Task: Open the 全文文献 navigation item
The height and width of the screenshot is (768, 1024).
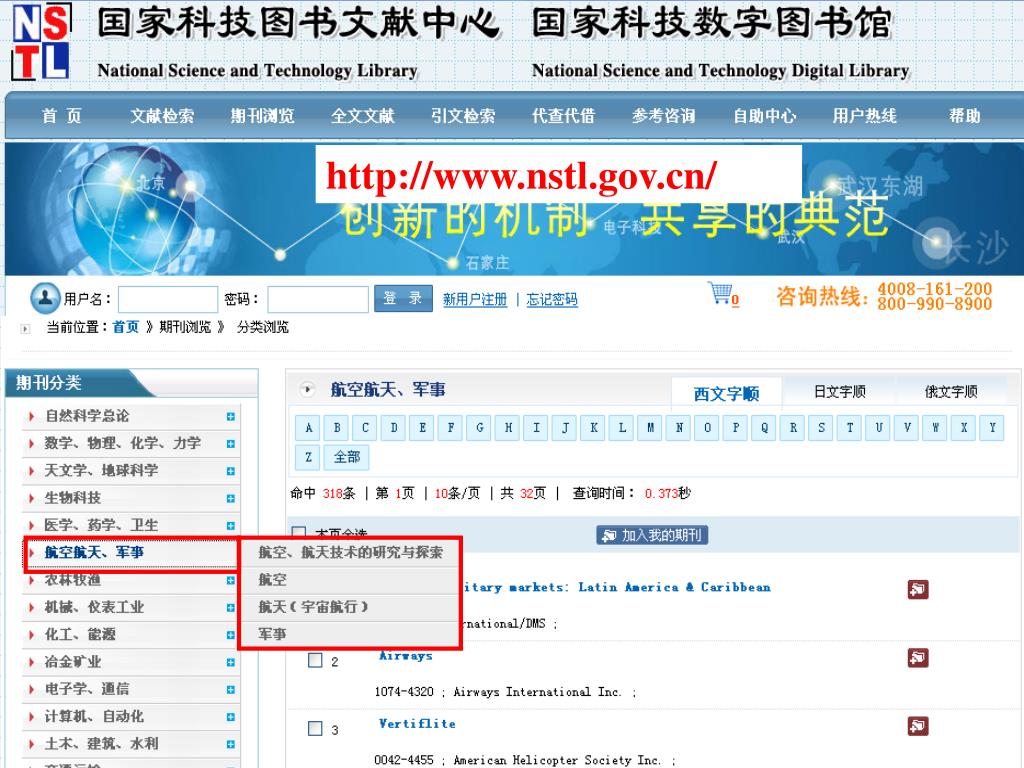Action: pyautogui.click(x=362, y=116)
